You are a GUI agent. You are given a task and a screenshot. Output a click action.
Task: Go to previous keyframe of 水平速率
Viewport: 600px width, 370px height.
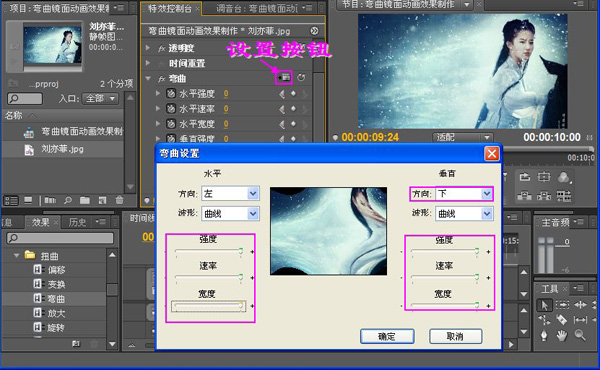click(282, 109)
